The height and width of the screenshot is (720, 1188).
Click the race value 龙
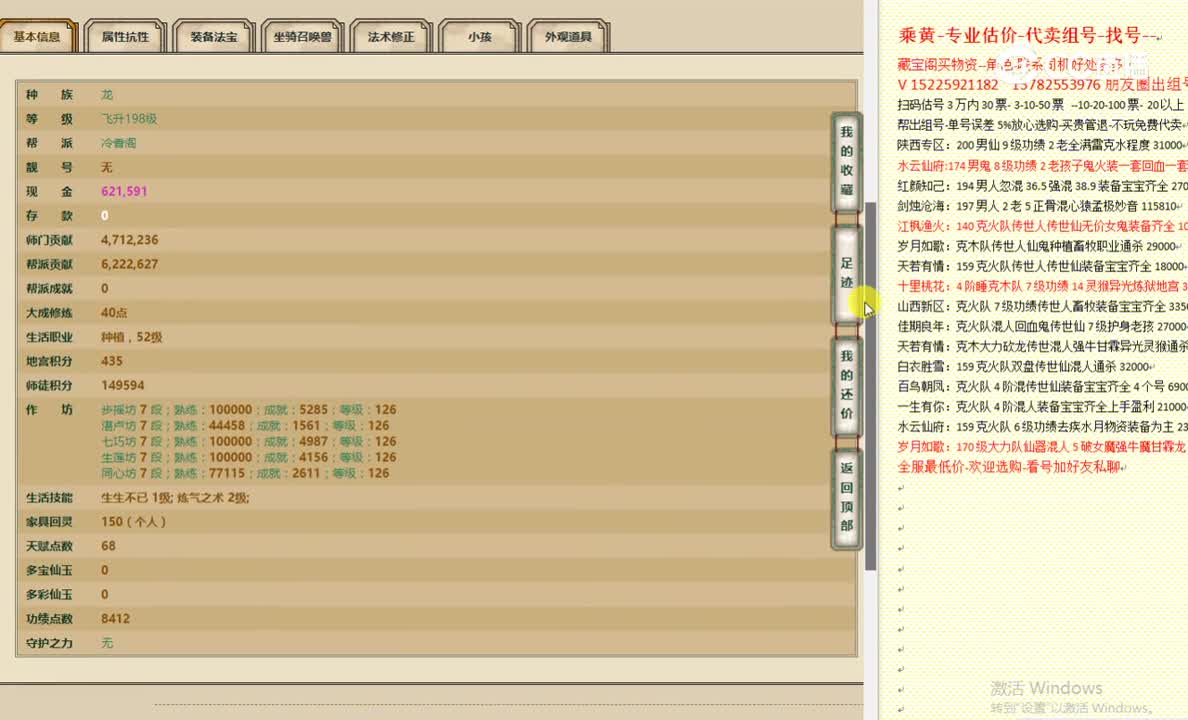coord(107,95)
